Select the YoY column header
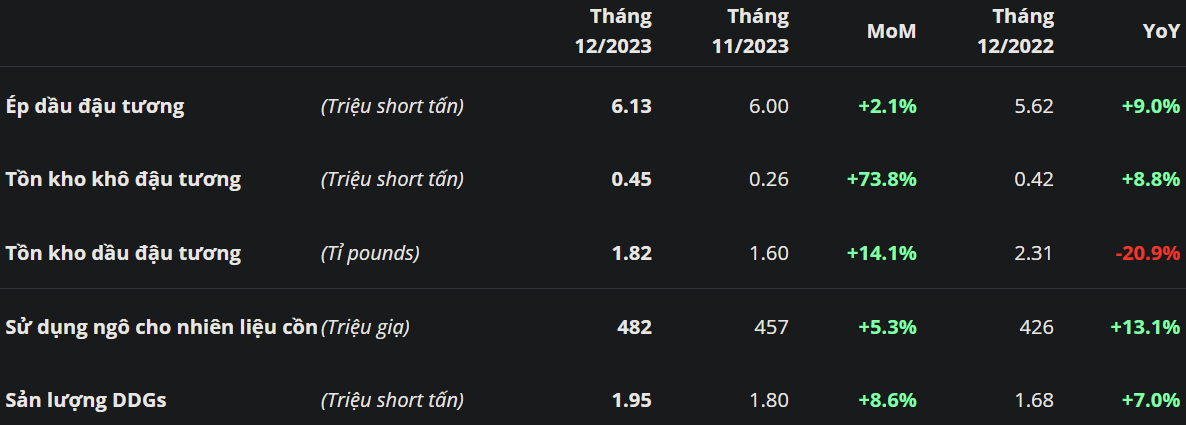The image size is (1186, 425). [x=1161, y=31]
